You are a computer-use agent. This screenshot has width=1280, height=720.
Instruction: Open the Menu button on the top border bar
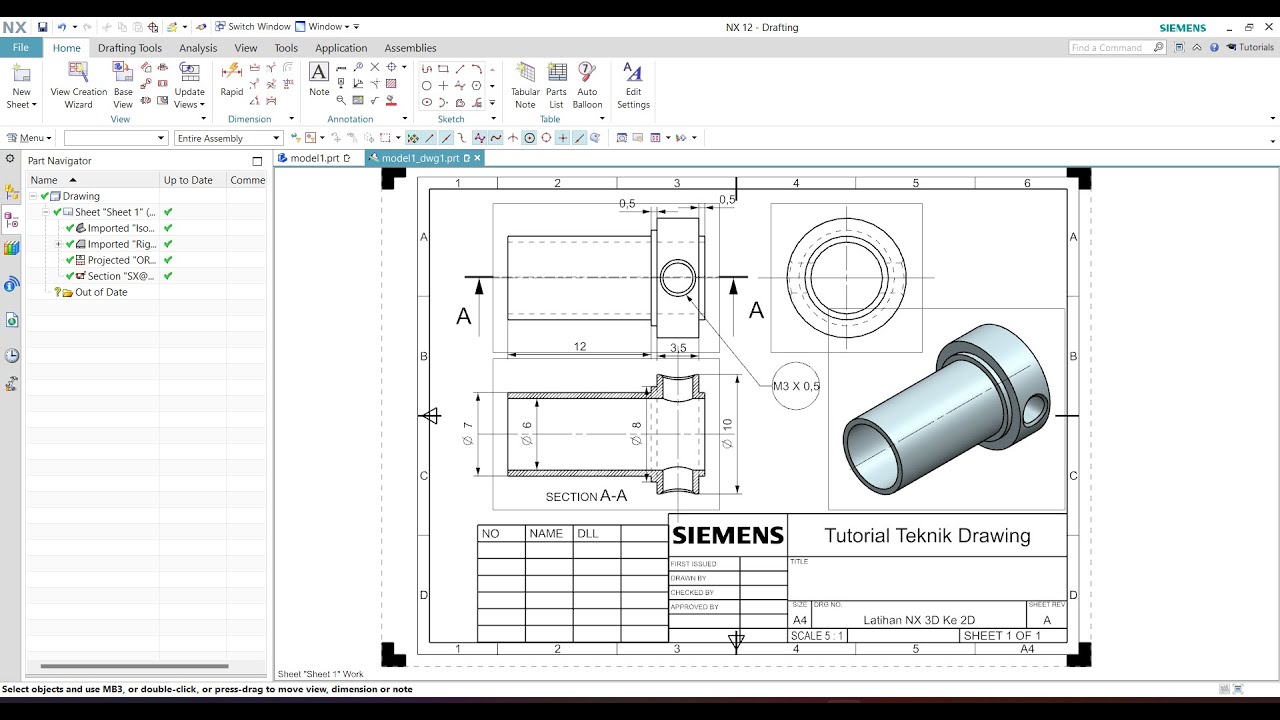pyautogui.click(x=29, y=138)
